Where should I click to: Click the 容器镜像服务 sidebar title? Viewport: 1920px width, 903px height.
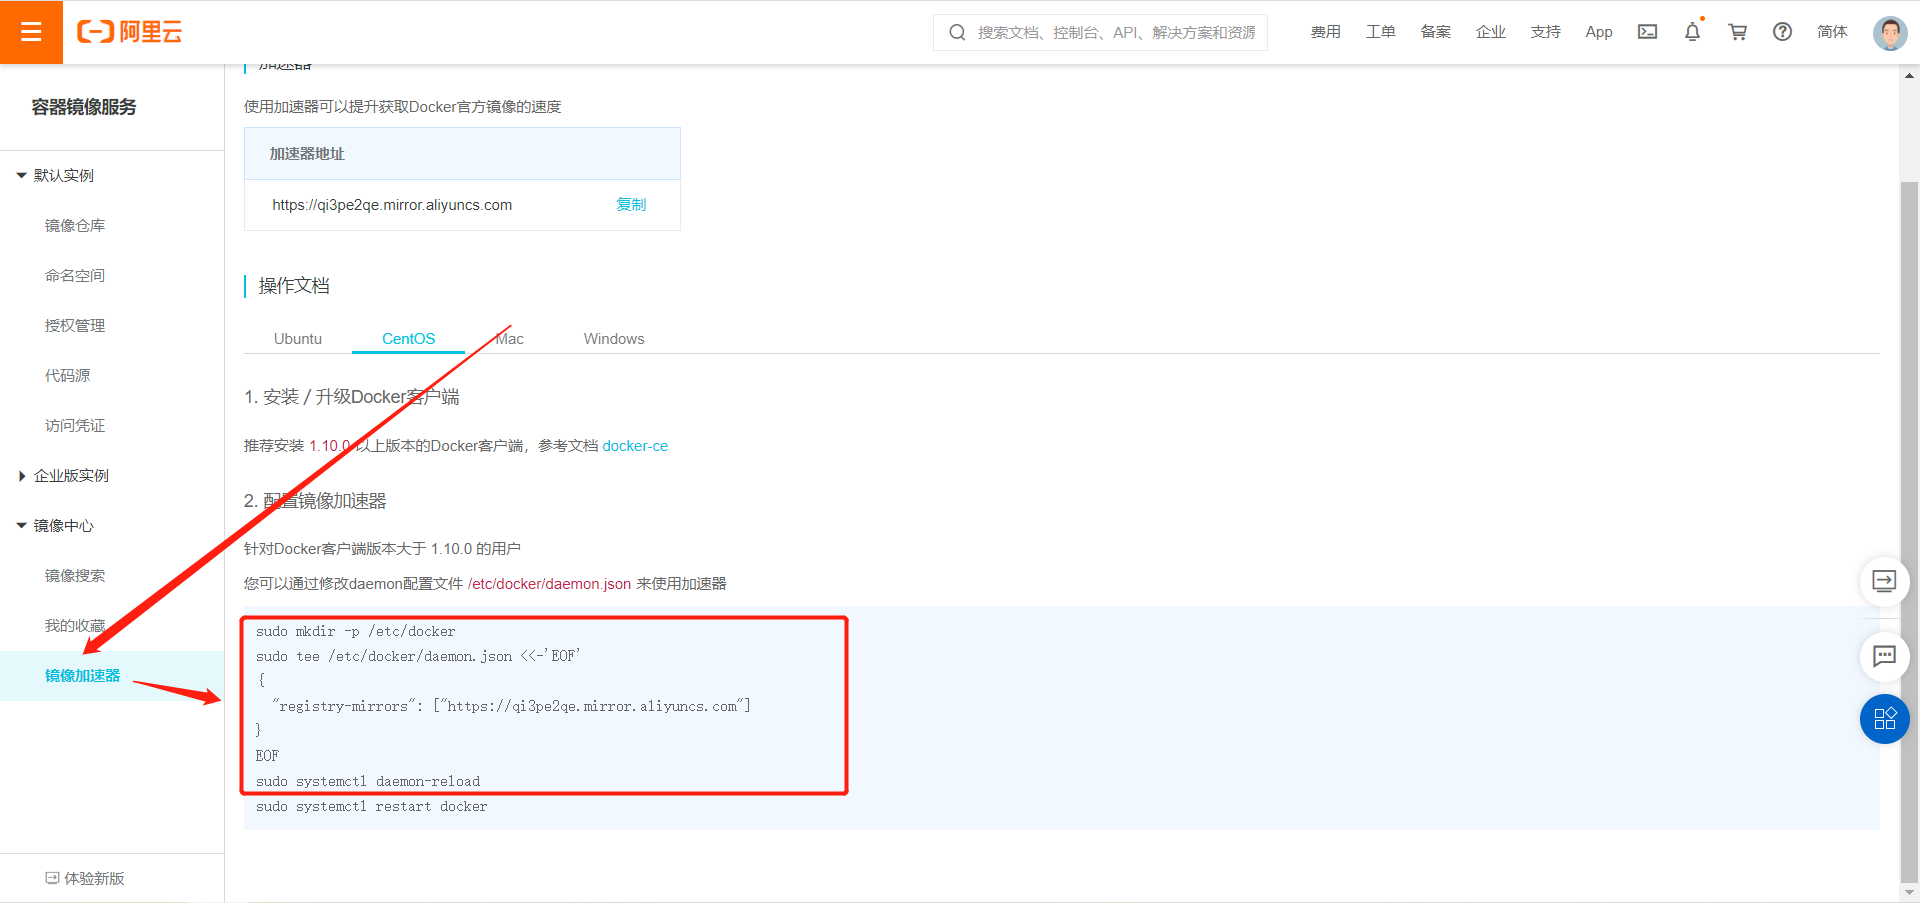(84, 106)
